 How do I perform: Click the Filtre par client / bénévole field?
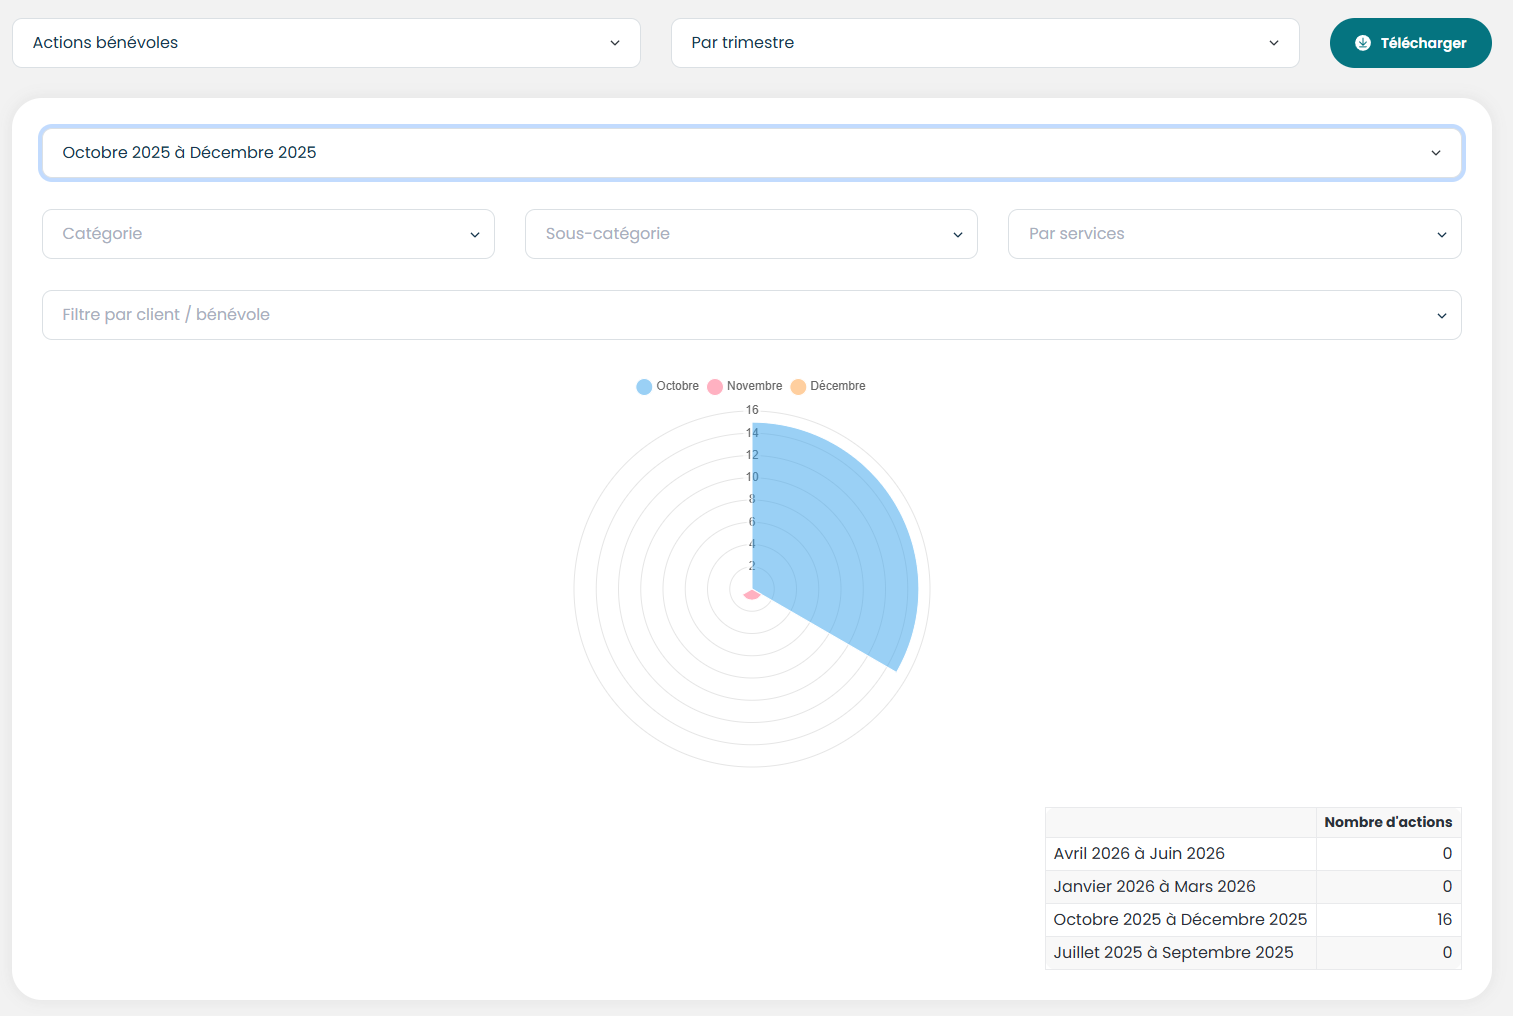pyautogui.click(x=751, y=315)
